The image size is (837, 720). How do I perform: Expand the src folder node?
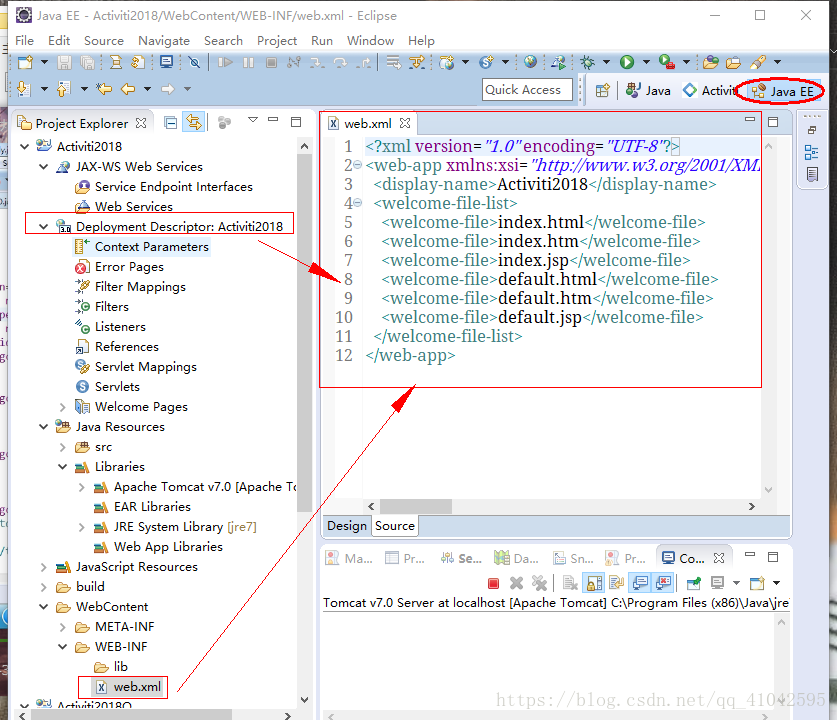[x=62, y=447]
